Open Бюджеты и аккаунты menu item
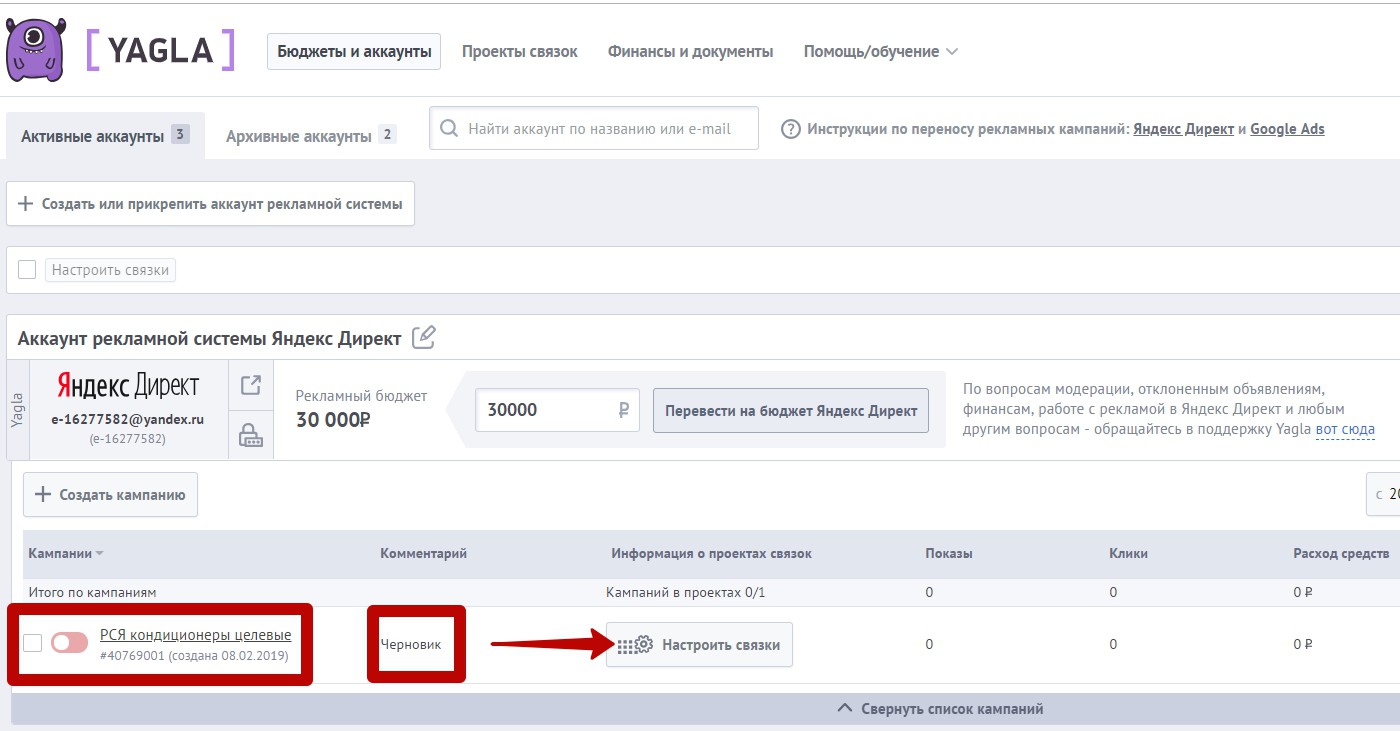This screenshot has width=1400, height=731. tap(354, 51)
